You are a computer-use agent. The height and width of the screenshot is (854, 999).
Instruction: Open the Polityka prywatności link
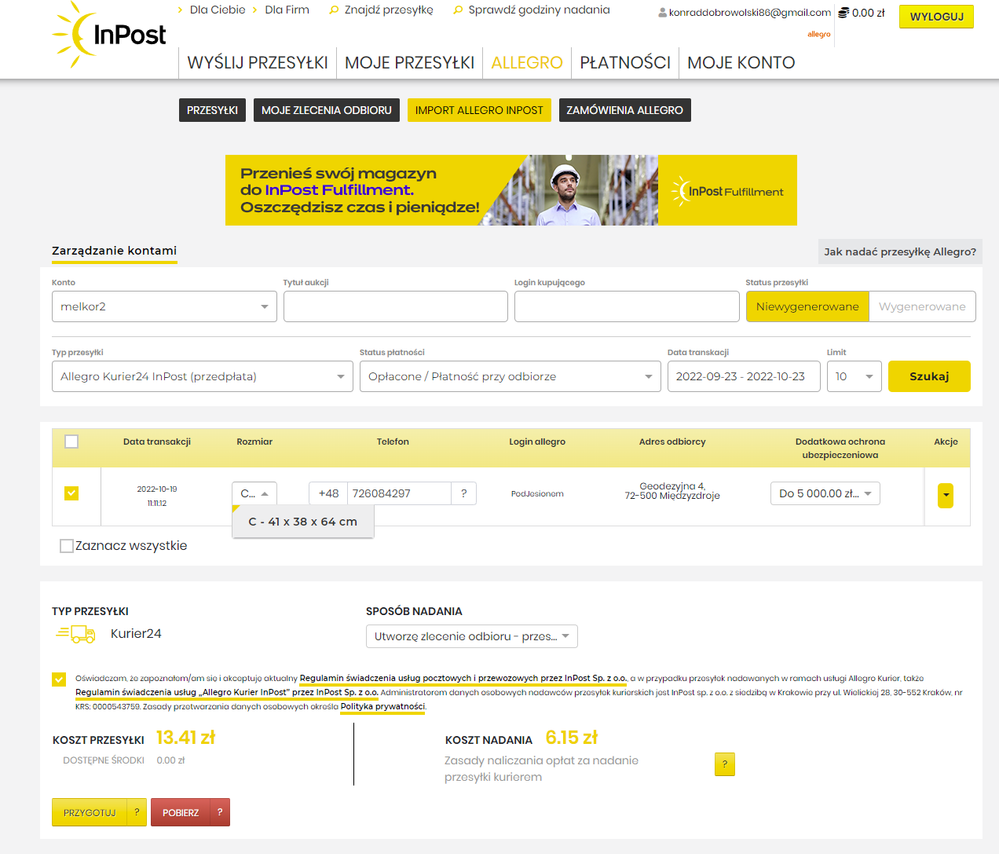coord(382,706)
